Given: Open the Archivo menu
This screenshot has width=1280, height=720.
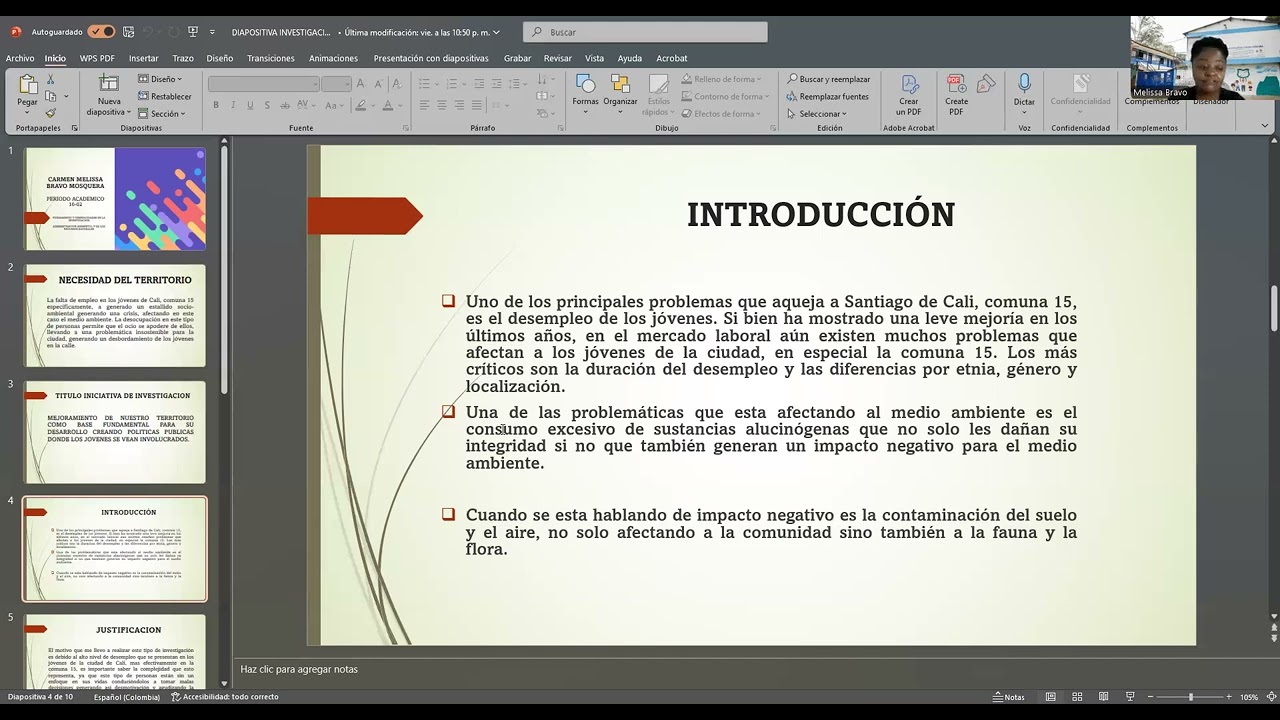Looking at the screenshot, I should tap(20, 58).
